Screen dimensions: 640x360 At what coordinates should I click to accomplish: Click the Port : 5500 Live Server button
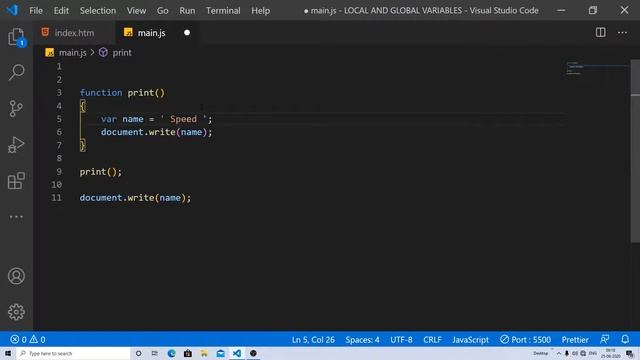coord(525,340)
